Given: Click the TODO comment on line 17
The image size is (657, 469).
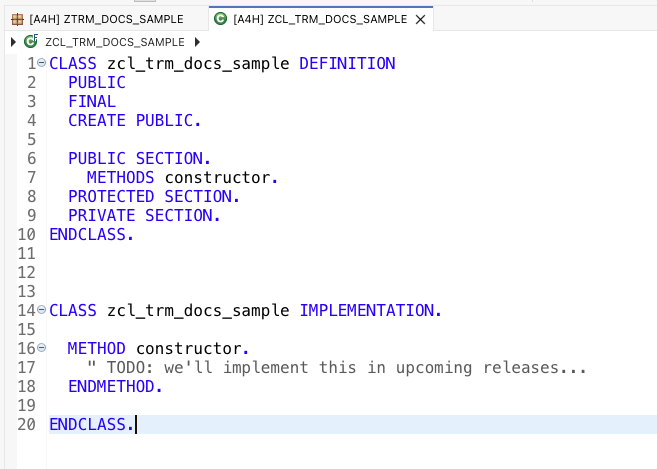Looking at the screenshot, I should coord(336,368).
